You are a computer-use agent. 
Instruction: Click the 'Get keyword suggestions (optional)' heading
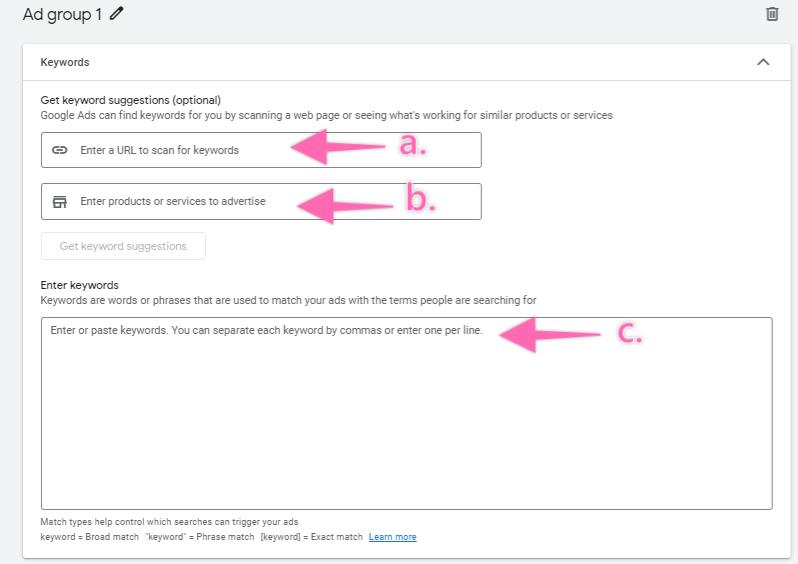click(x=131, y=100)
